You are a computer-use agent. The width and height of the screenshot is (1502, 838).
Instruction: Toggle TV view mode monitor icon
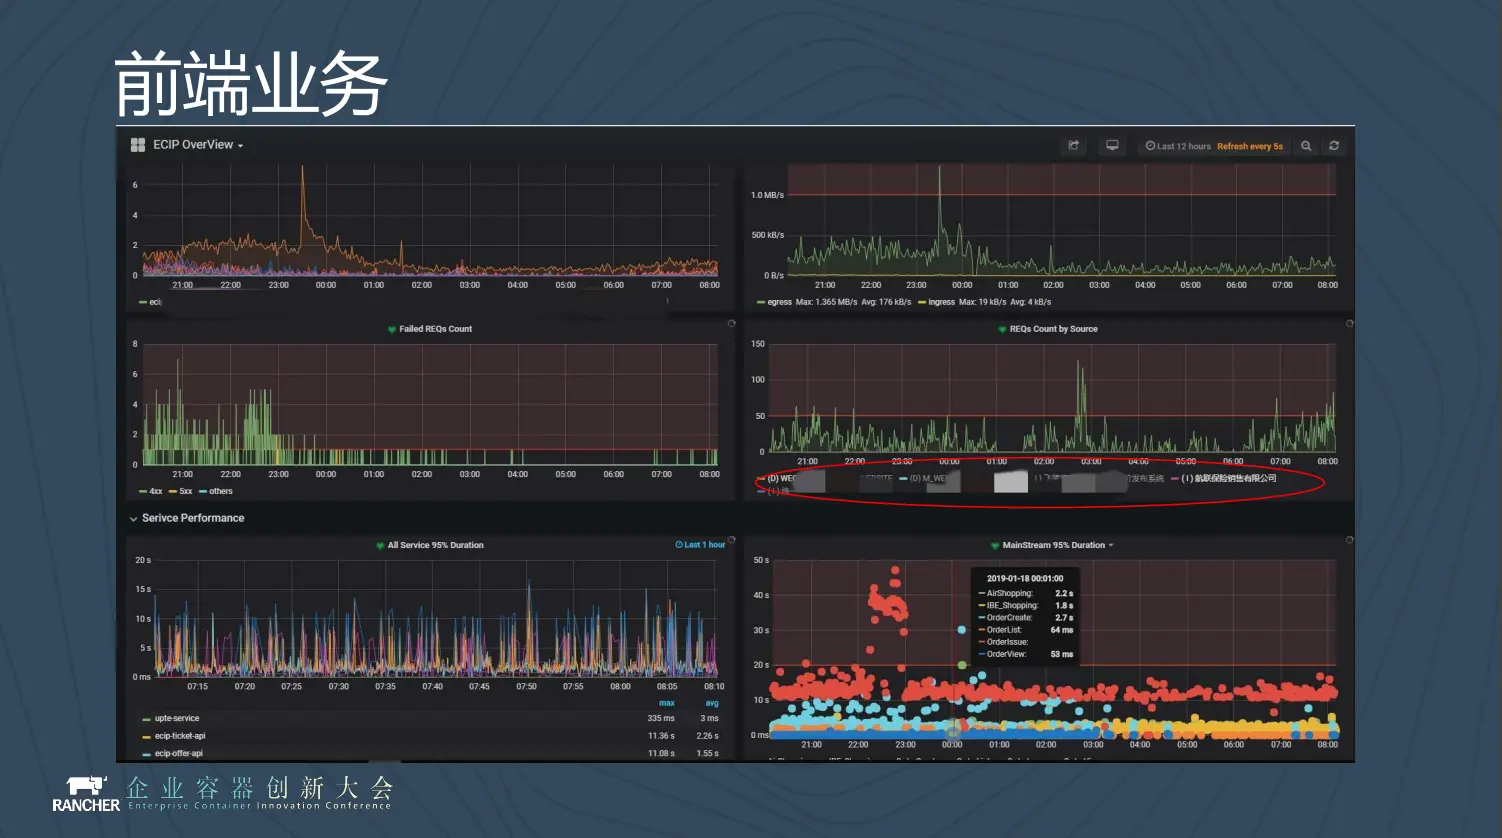pyautogui.click(x=1112, y=146)
